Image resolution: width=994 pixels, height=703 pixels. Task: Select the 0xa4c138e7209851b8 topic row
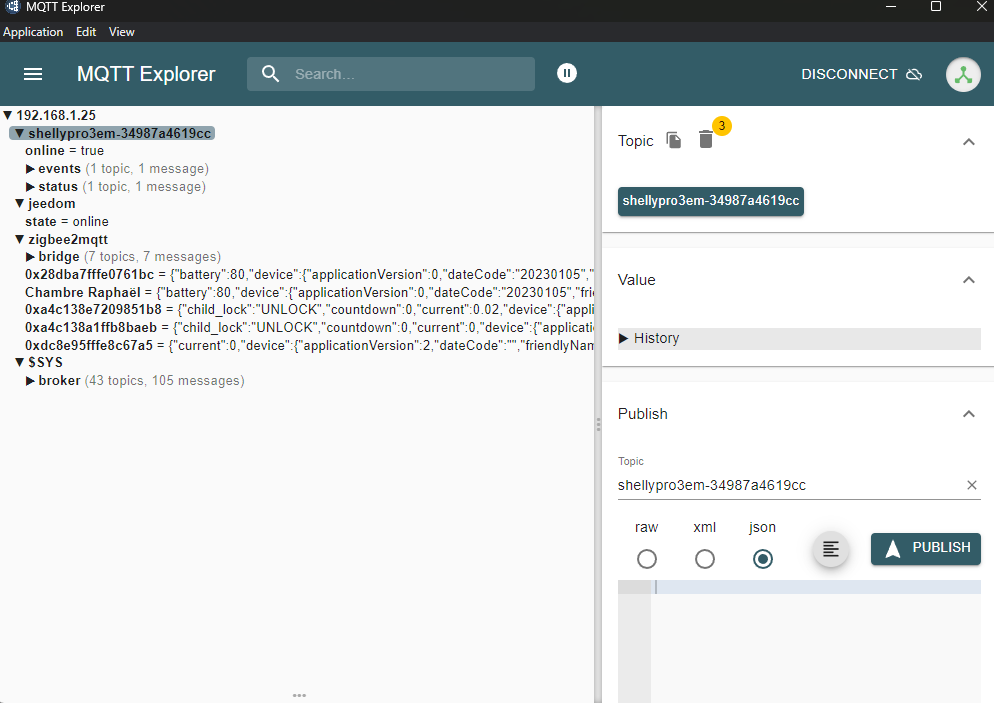309,309
